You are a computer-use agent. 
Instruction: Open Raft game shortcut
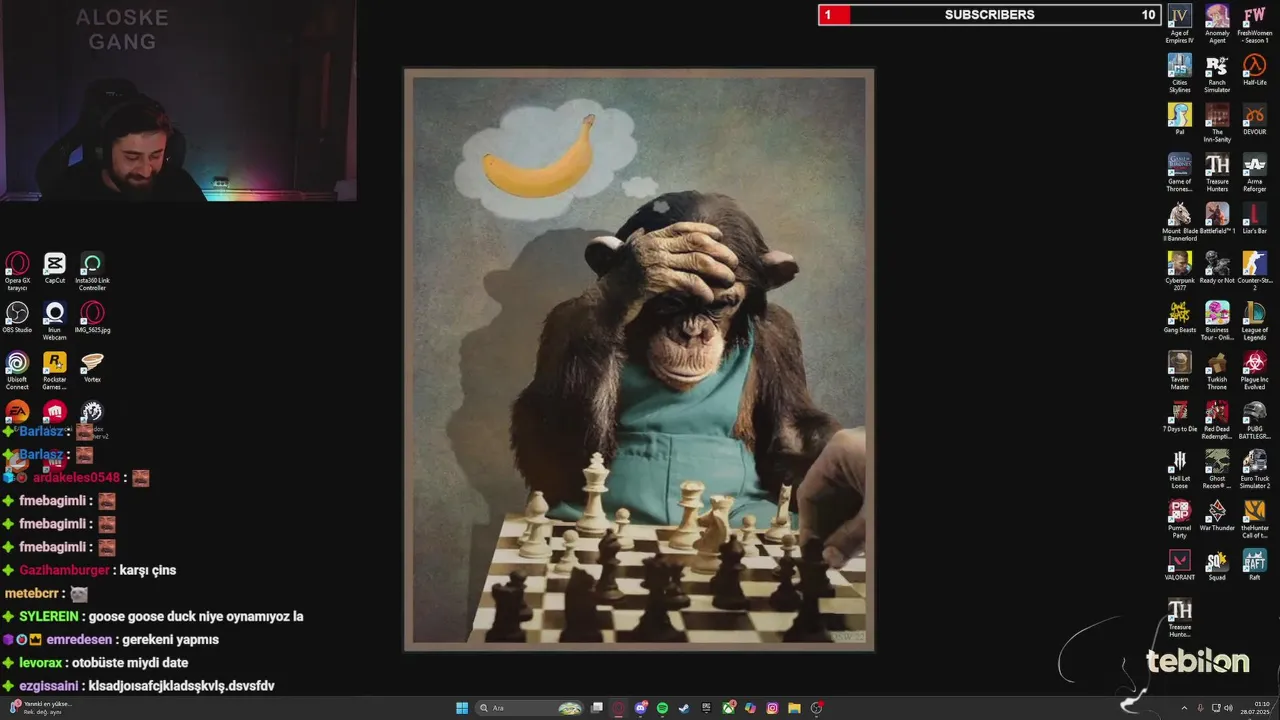click(x=1254, y=564)
